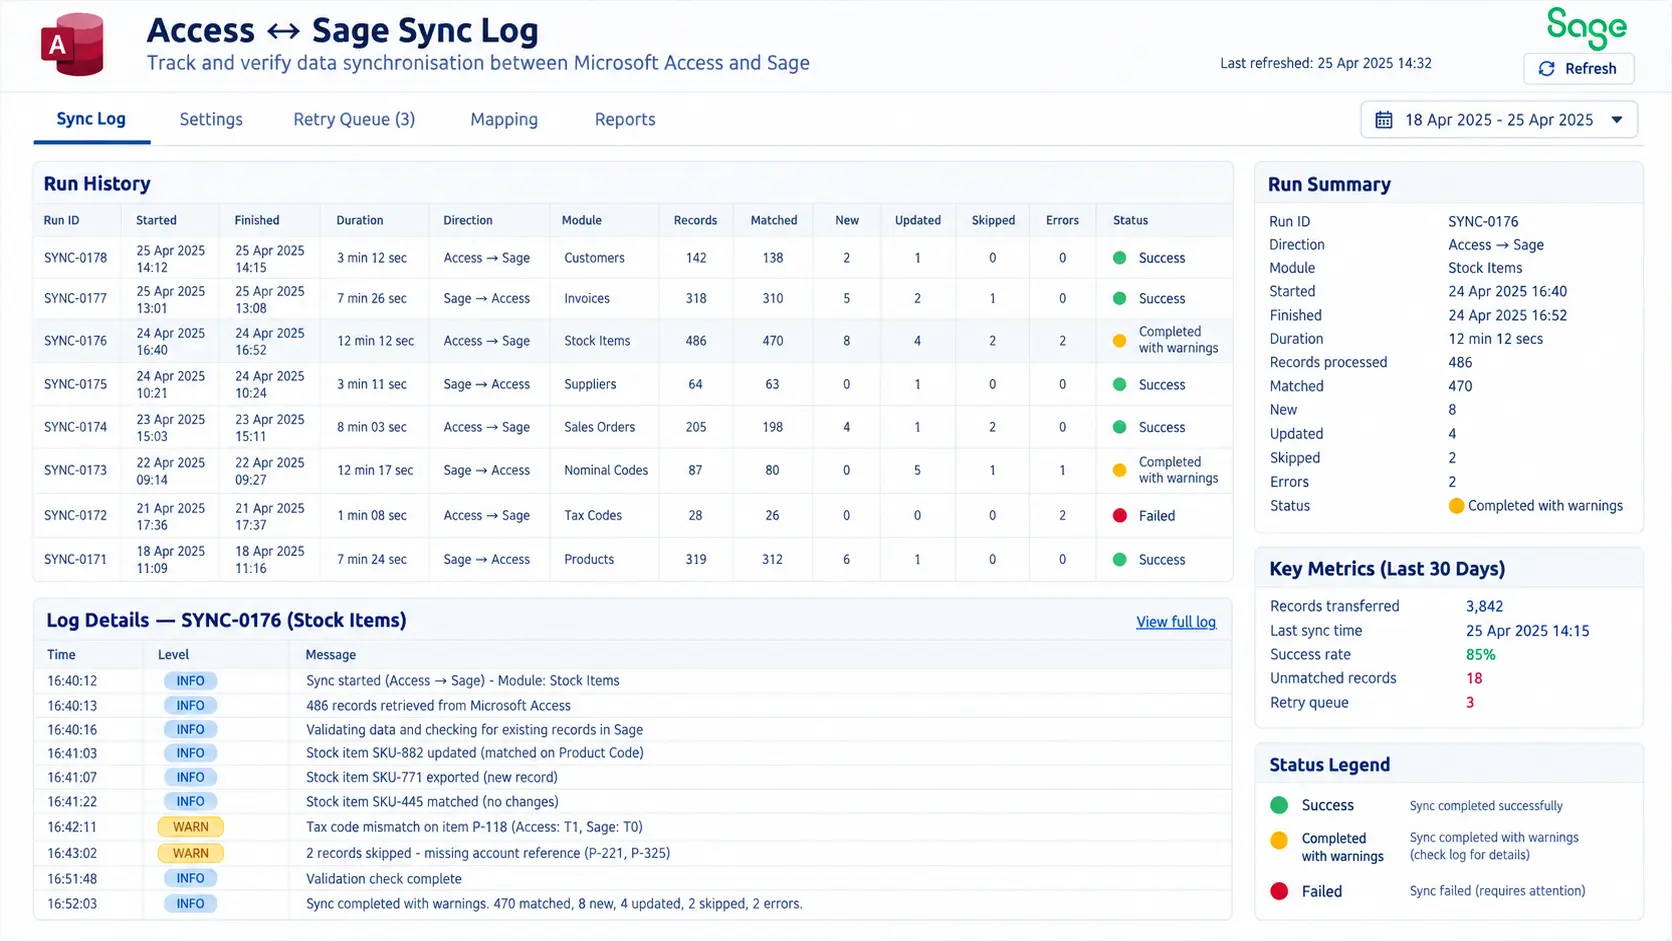Screen dimensions: 1672x941
Task: Click the Tax code mismatch log message
Action: tap(474, 827)
